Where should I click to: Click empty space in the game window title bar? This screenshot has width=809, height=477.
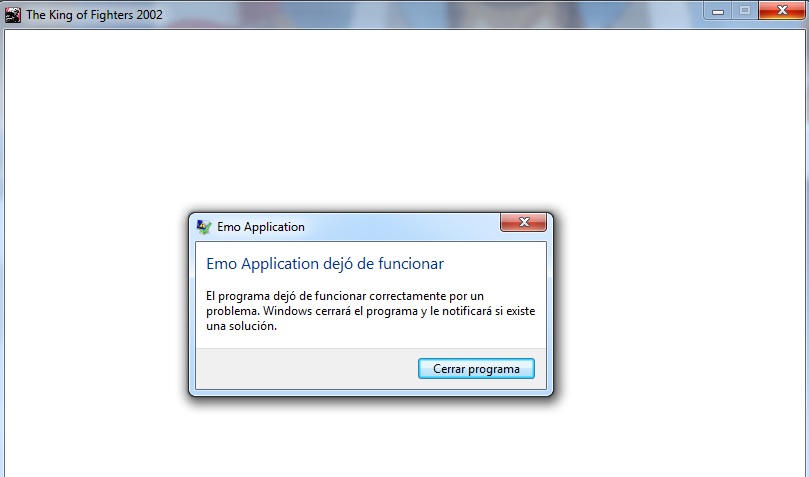(x=433, y=14)
